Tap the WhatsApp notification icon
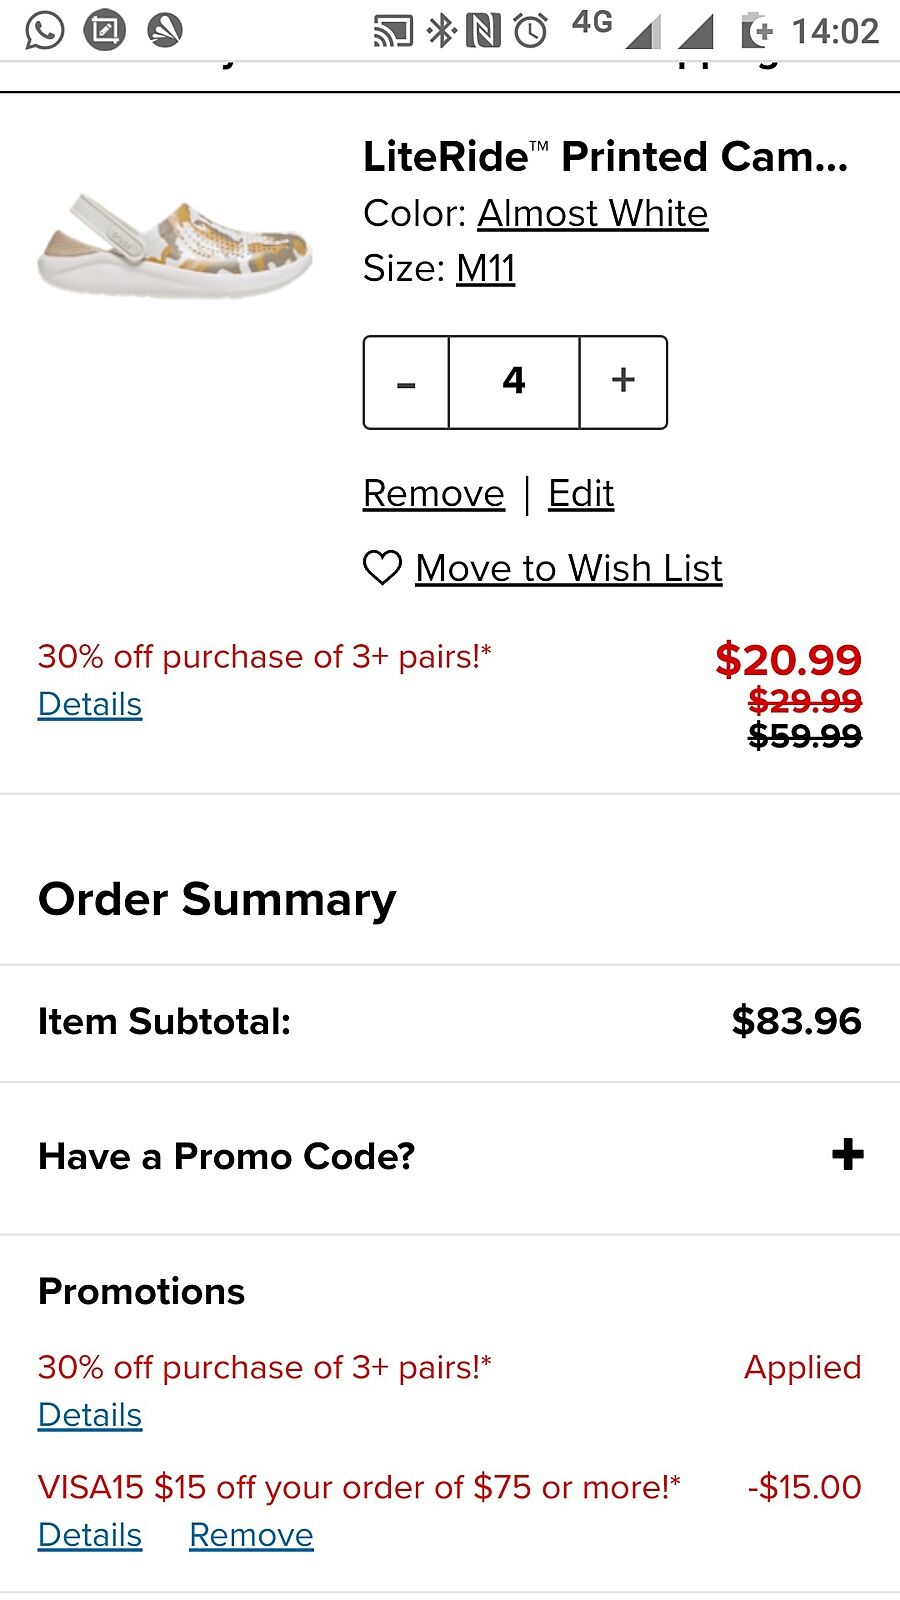Viewport: 900px width, 1600px height. [x=44, y=30]
